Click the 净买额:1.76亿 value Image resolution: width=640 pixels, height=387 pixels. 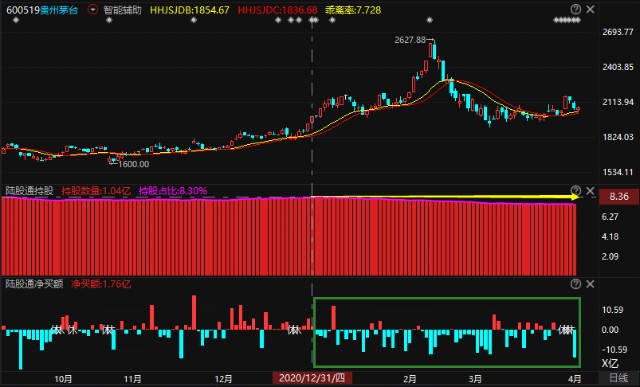[101, 284]
